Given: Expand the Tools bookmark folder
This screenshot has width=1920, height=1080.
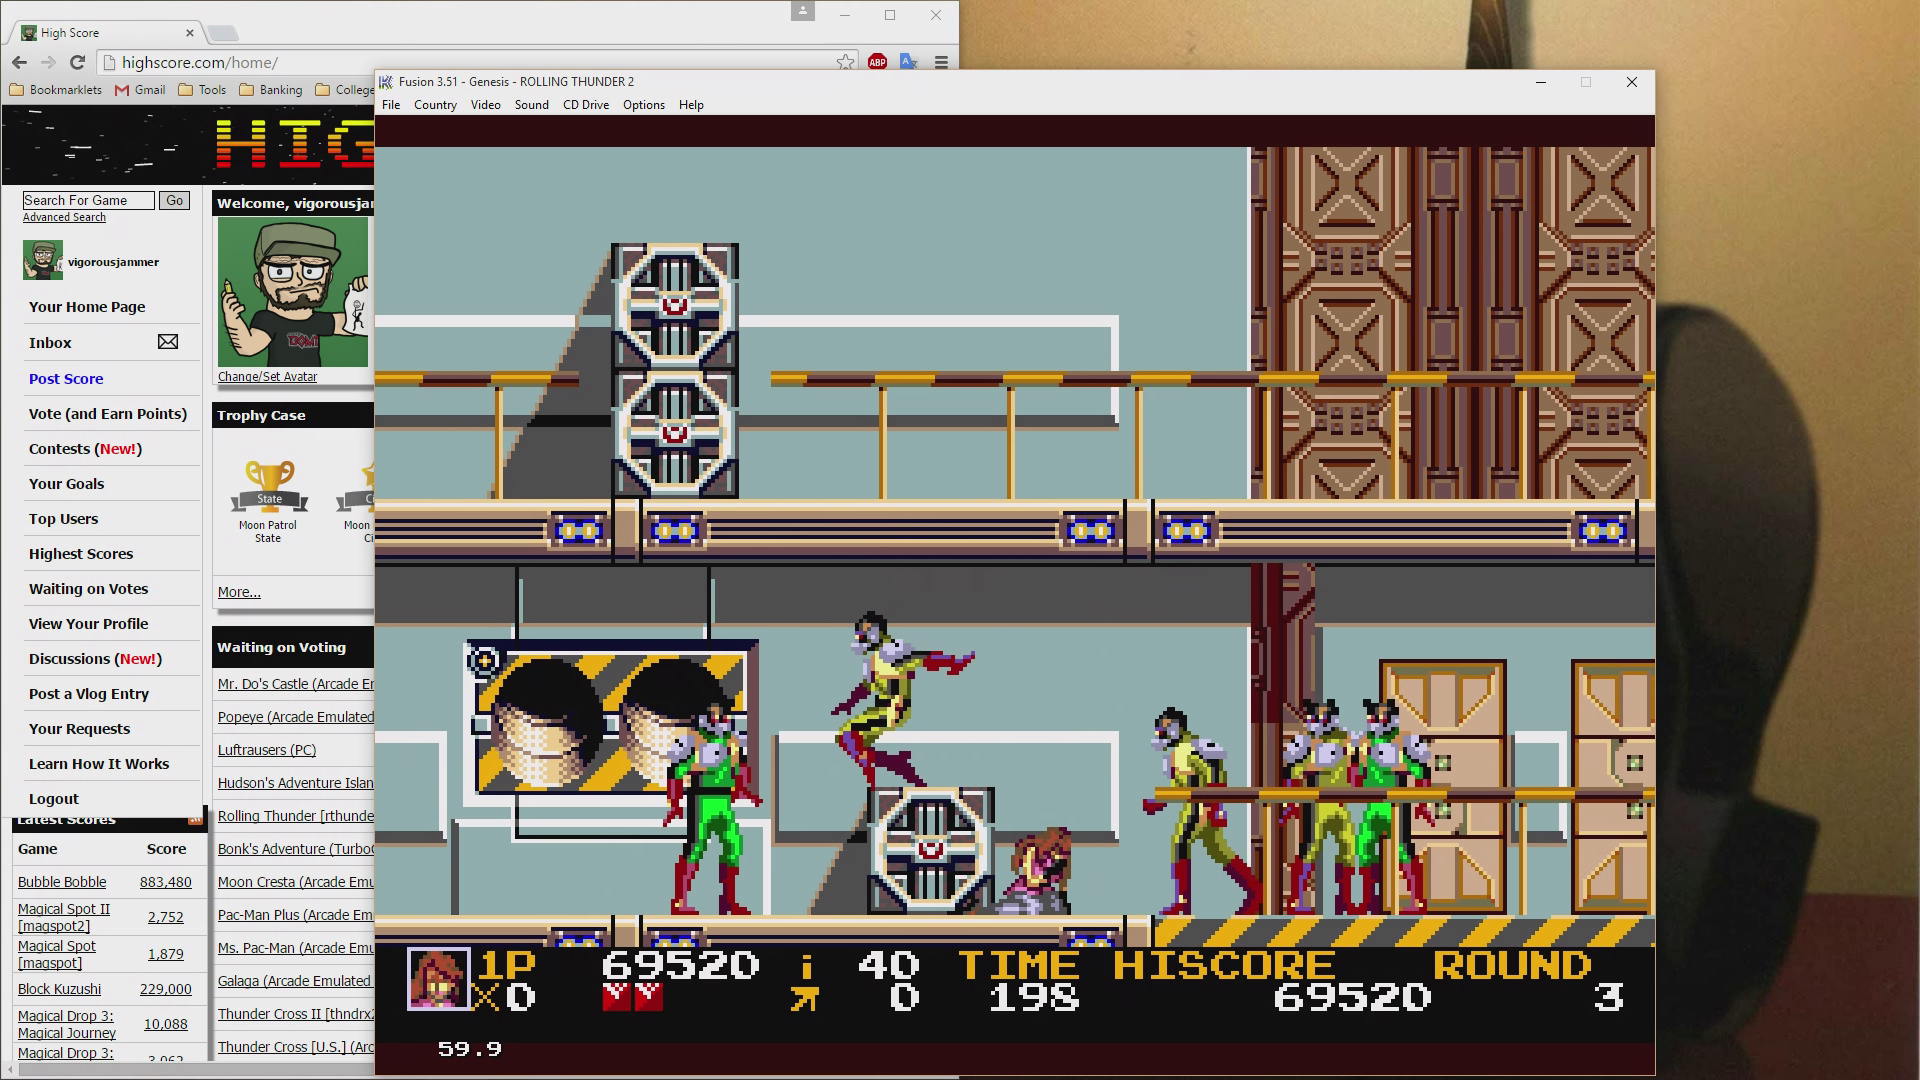Looking at the screenshot, I should pyautogui.click(x=202, y=90).
